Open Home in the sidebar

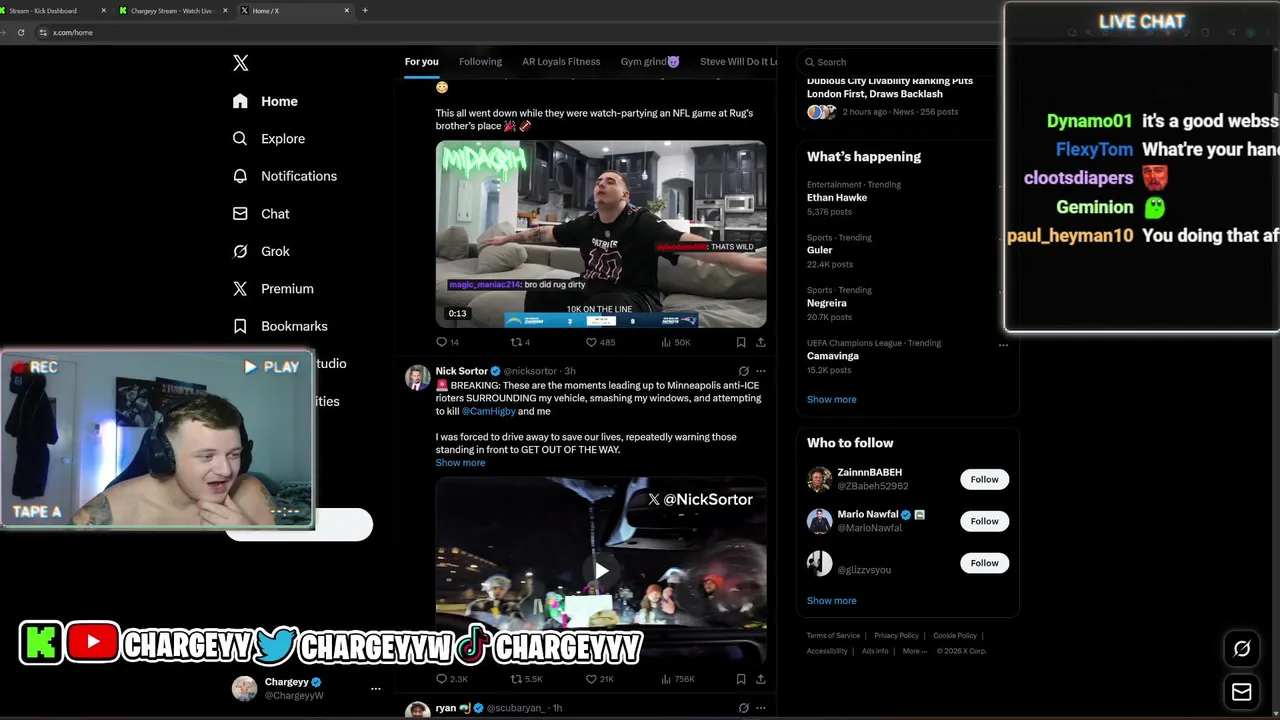click(x=265, y=101)
